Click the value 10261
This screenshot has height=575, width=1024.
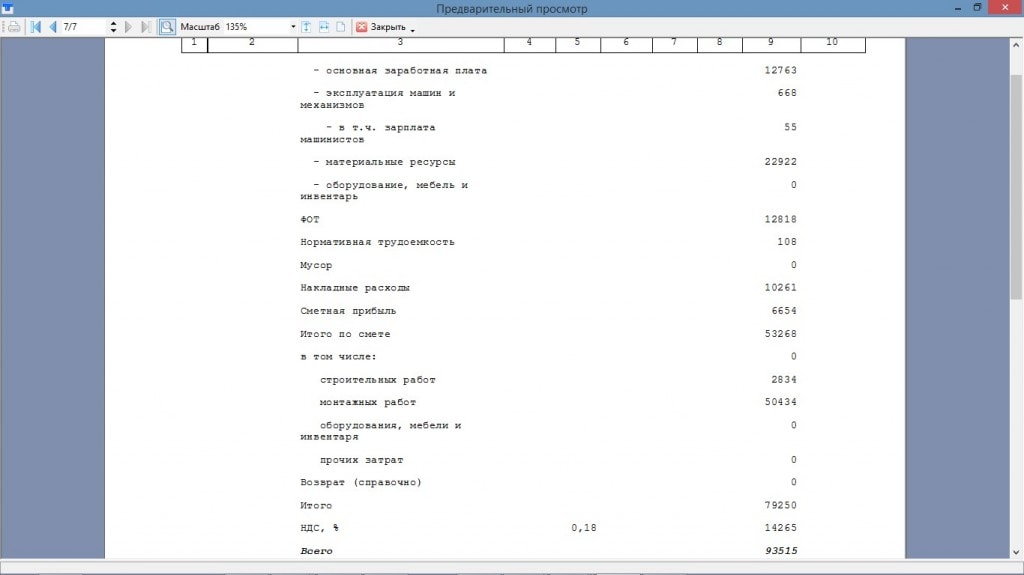[780, 288]
